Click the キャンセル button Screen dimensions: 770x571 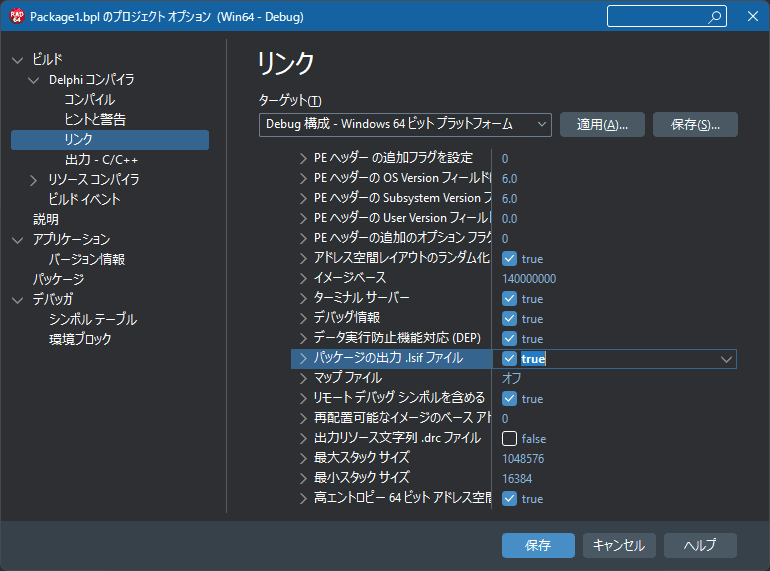[619, 545]
